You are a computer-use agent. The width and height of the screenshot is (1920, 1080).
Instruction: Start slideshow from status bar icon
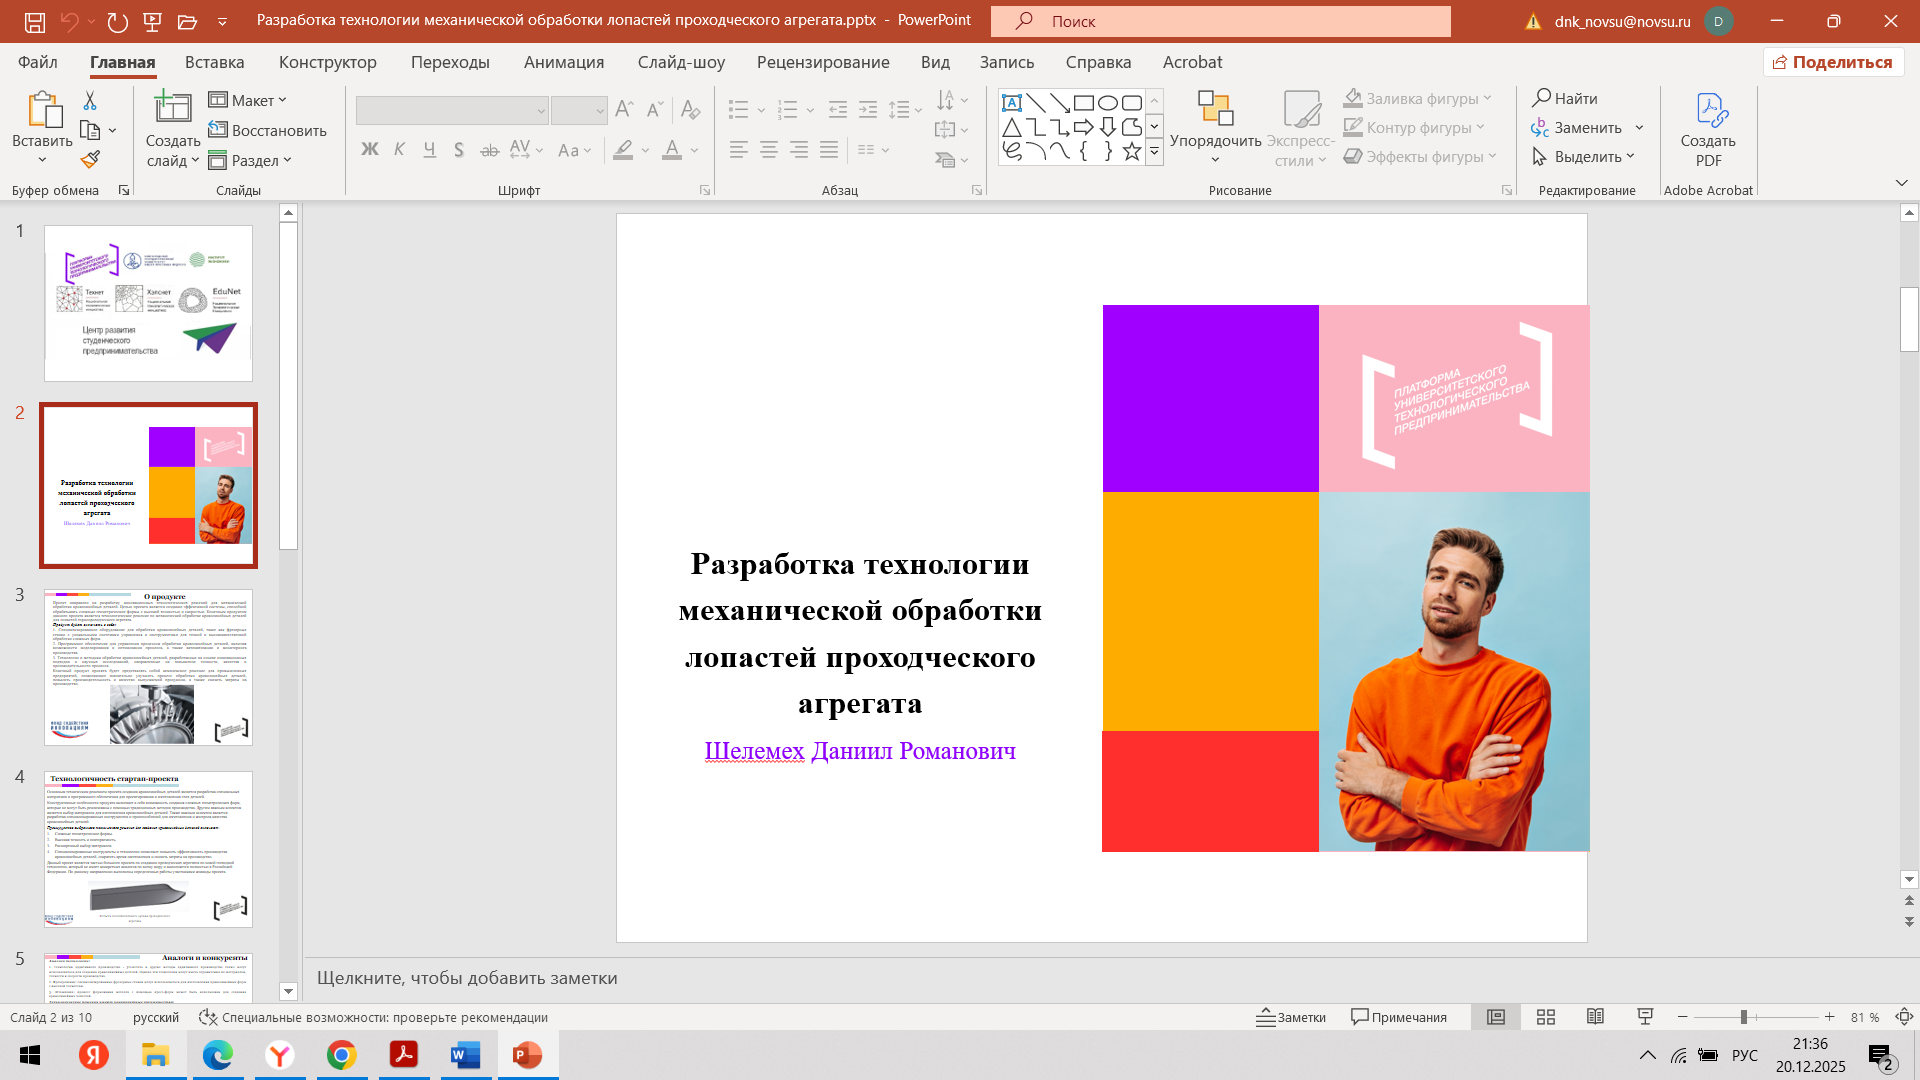point(1645,1017)
